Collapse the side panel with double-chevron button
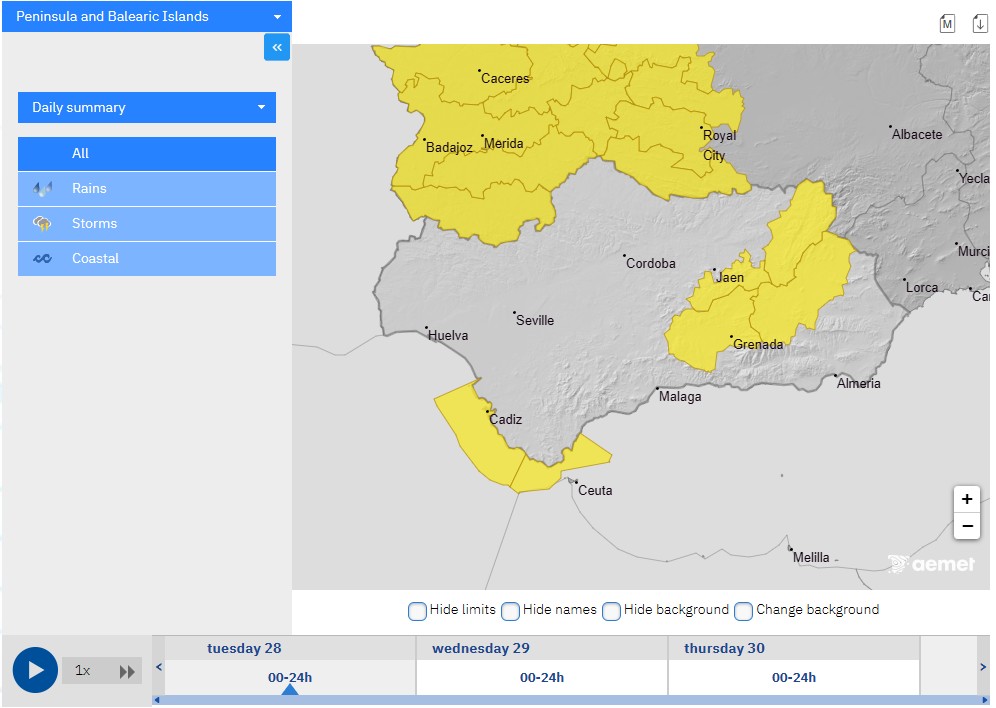 [277, 47]
